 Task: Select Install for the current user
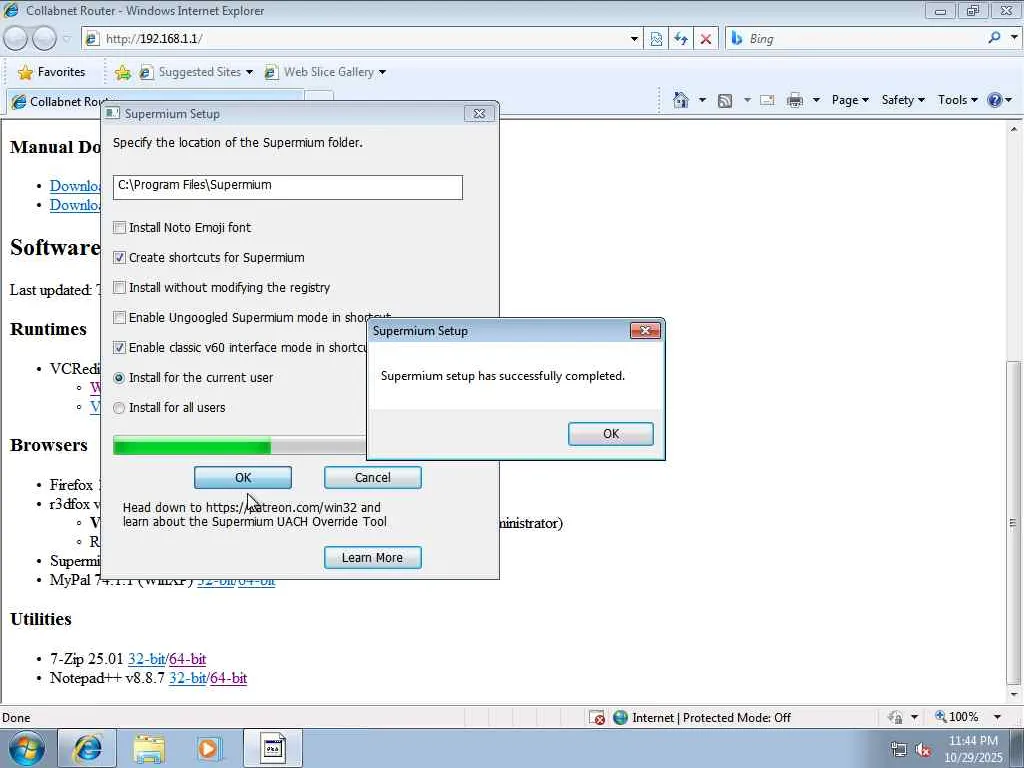[119, 377]
